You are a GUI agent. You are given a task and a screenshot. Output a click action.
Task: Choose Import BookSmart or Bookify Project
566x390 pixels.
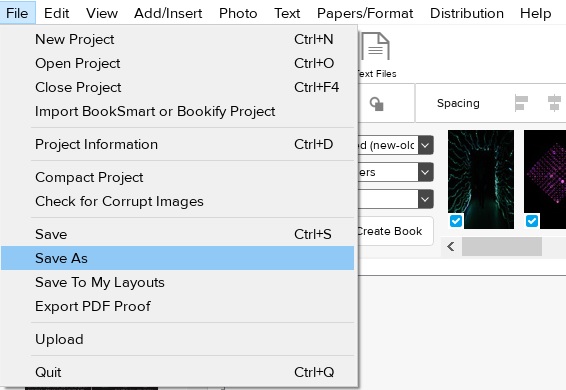(x=178, y=112)
